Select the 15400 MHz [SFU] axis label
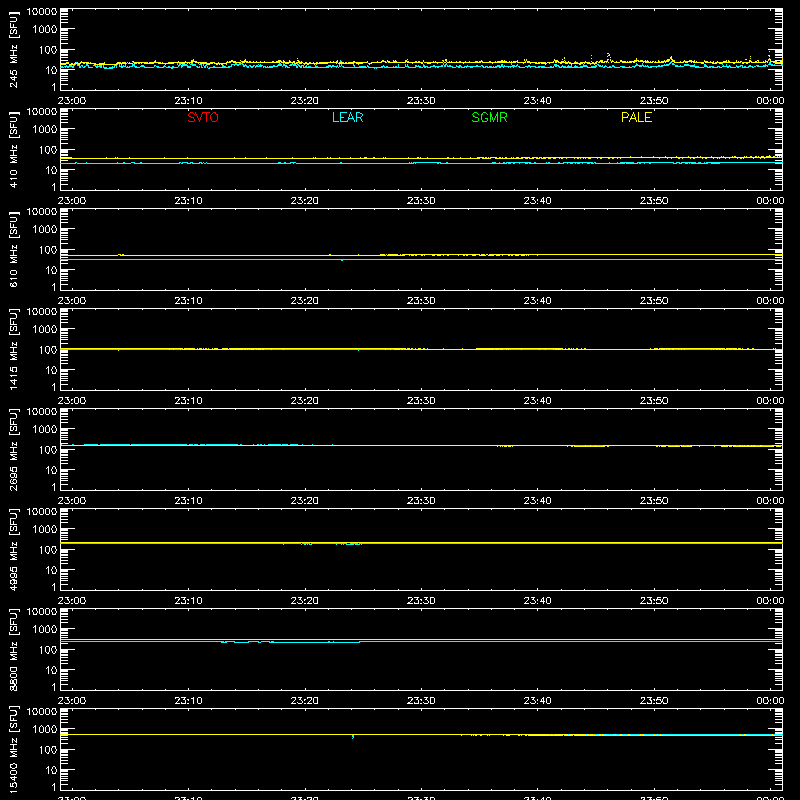800x800 pixels. [x=13, y=749]
